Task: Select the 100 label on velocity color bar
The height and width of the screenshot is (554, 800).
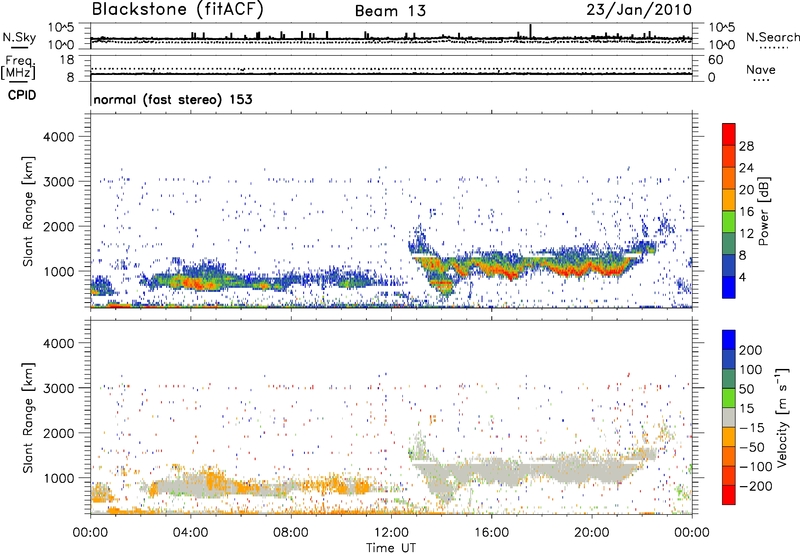Action: (x=751, y=369)
